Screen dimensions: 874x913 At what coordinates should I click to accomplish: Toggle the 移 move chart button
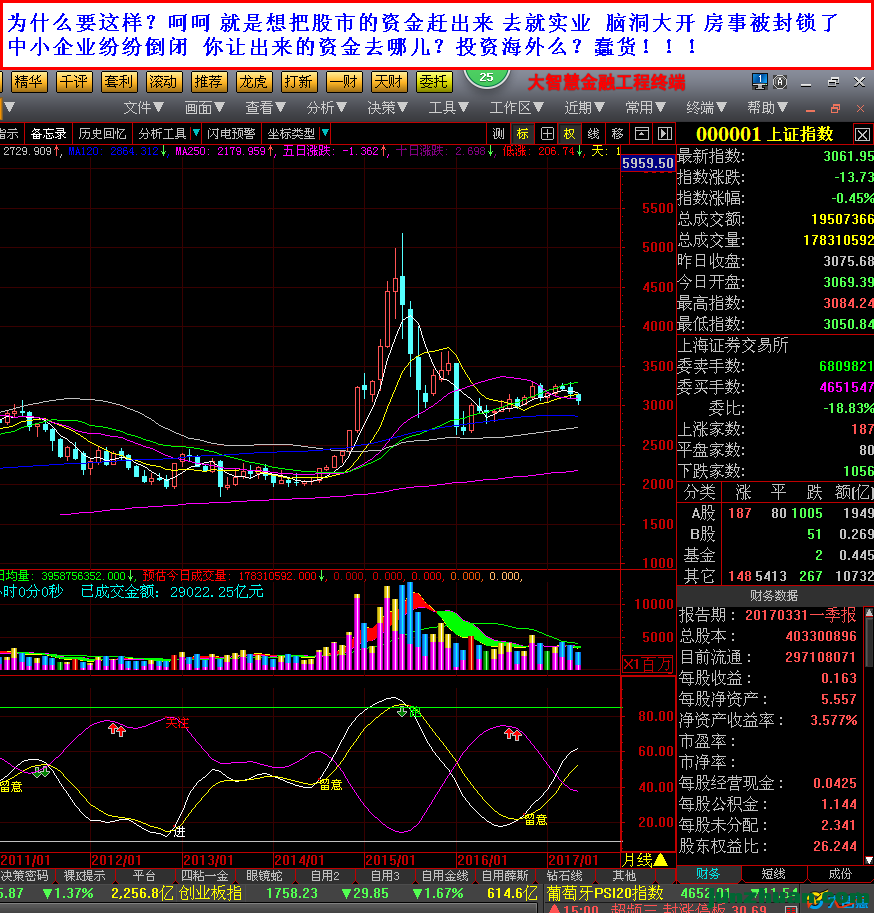tap(617, 134)
